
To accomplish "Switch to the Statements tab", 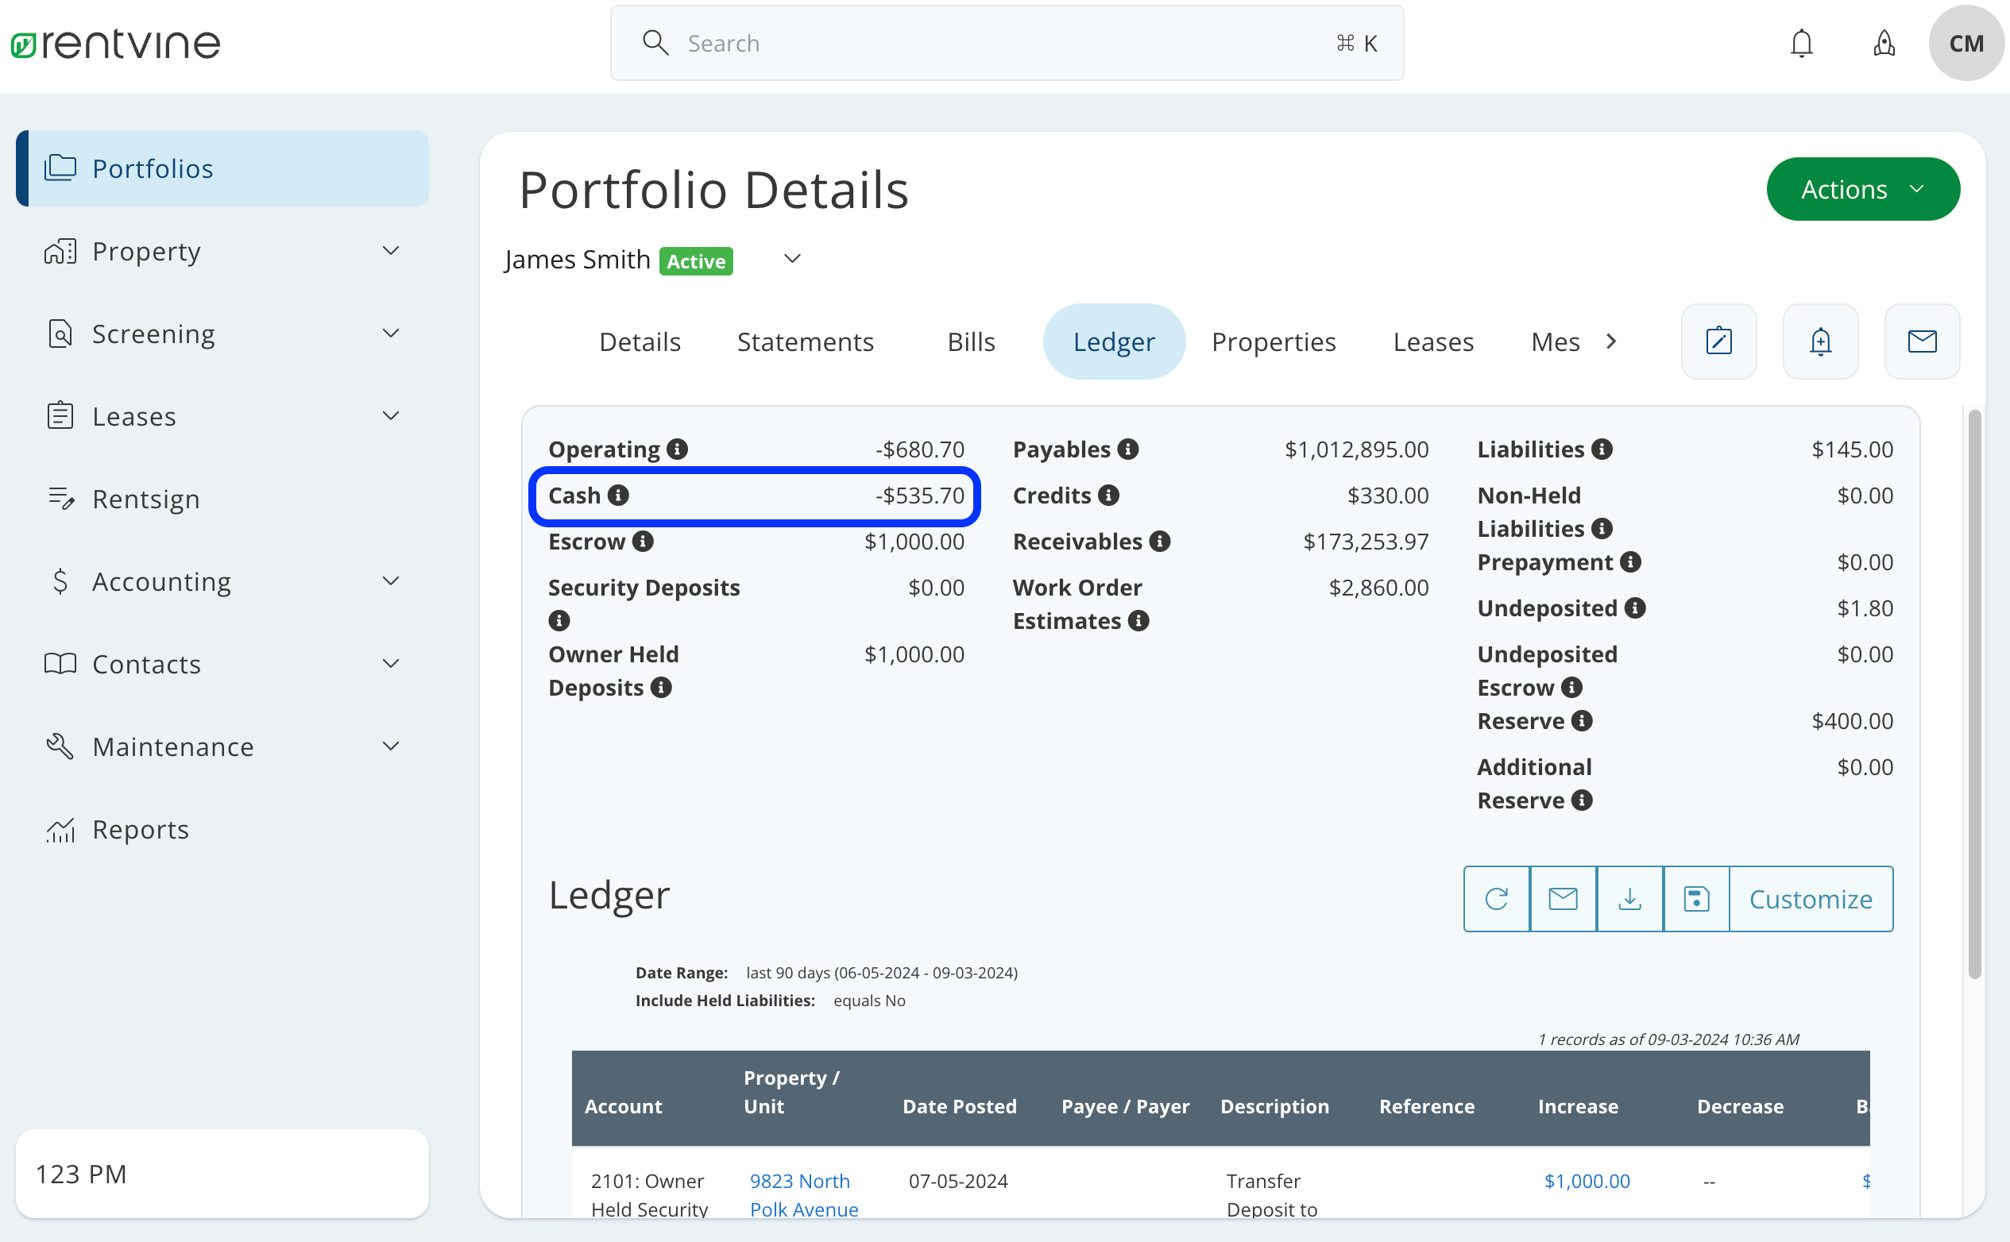I will click(x=805, y=341).
